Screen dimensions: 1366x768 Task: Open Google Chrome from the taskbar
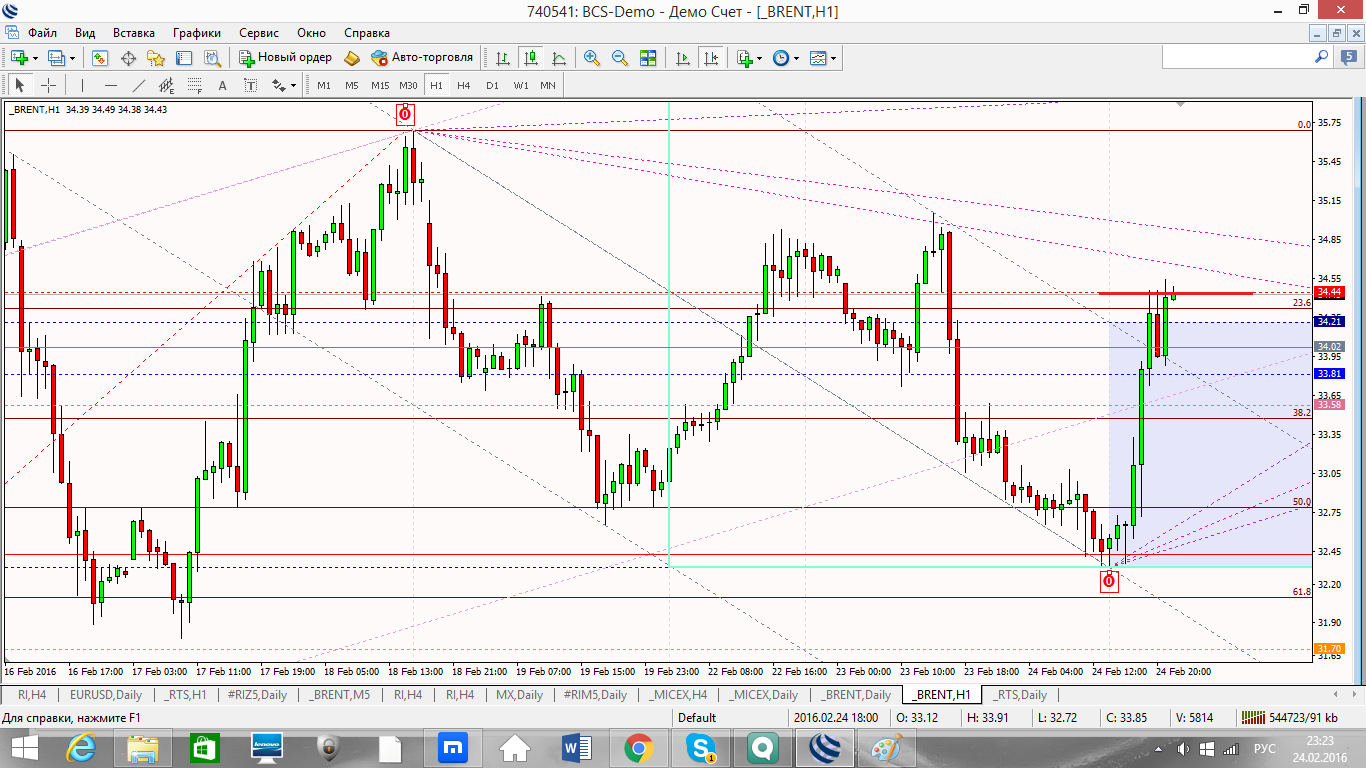point(640,747)
